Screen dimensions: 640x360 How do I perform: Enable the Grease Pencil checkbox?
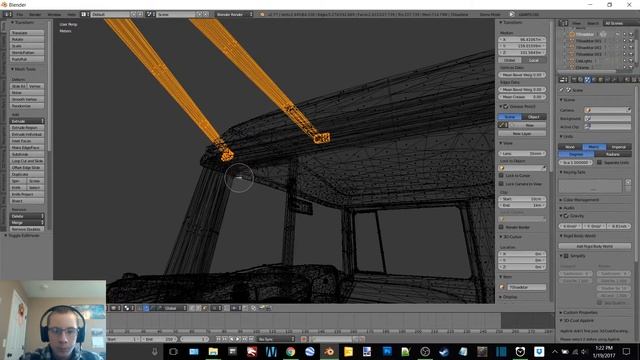pyautogui.click(x=506, y=107)
